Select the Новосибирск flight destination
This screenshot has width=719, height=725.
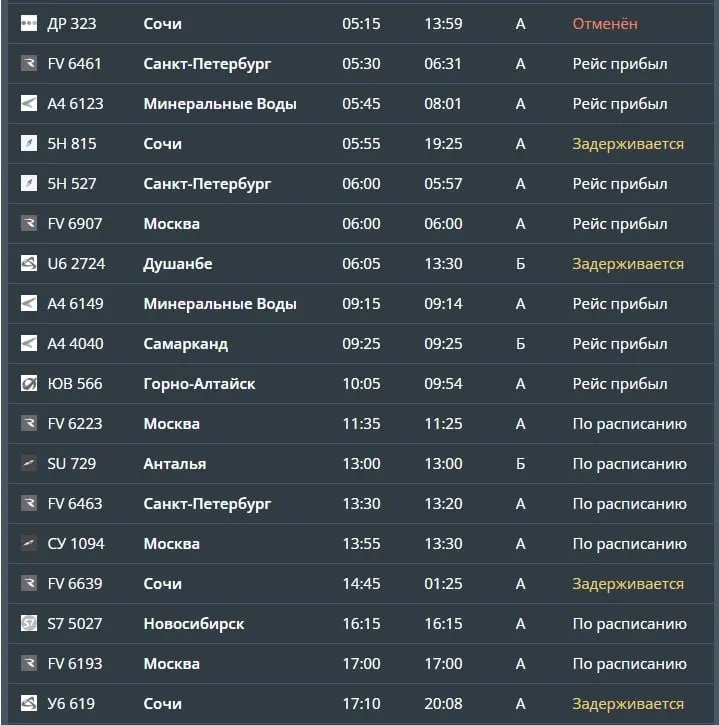(x=194, y=624)
